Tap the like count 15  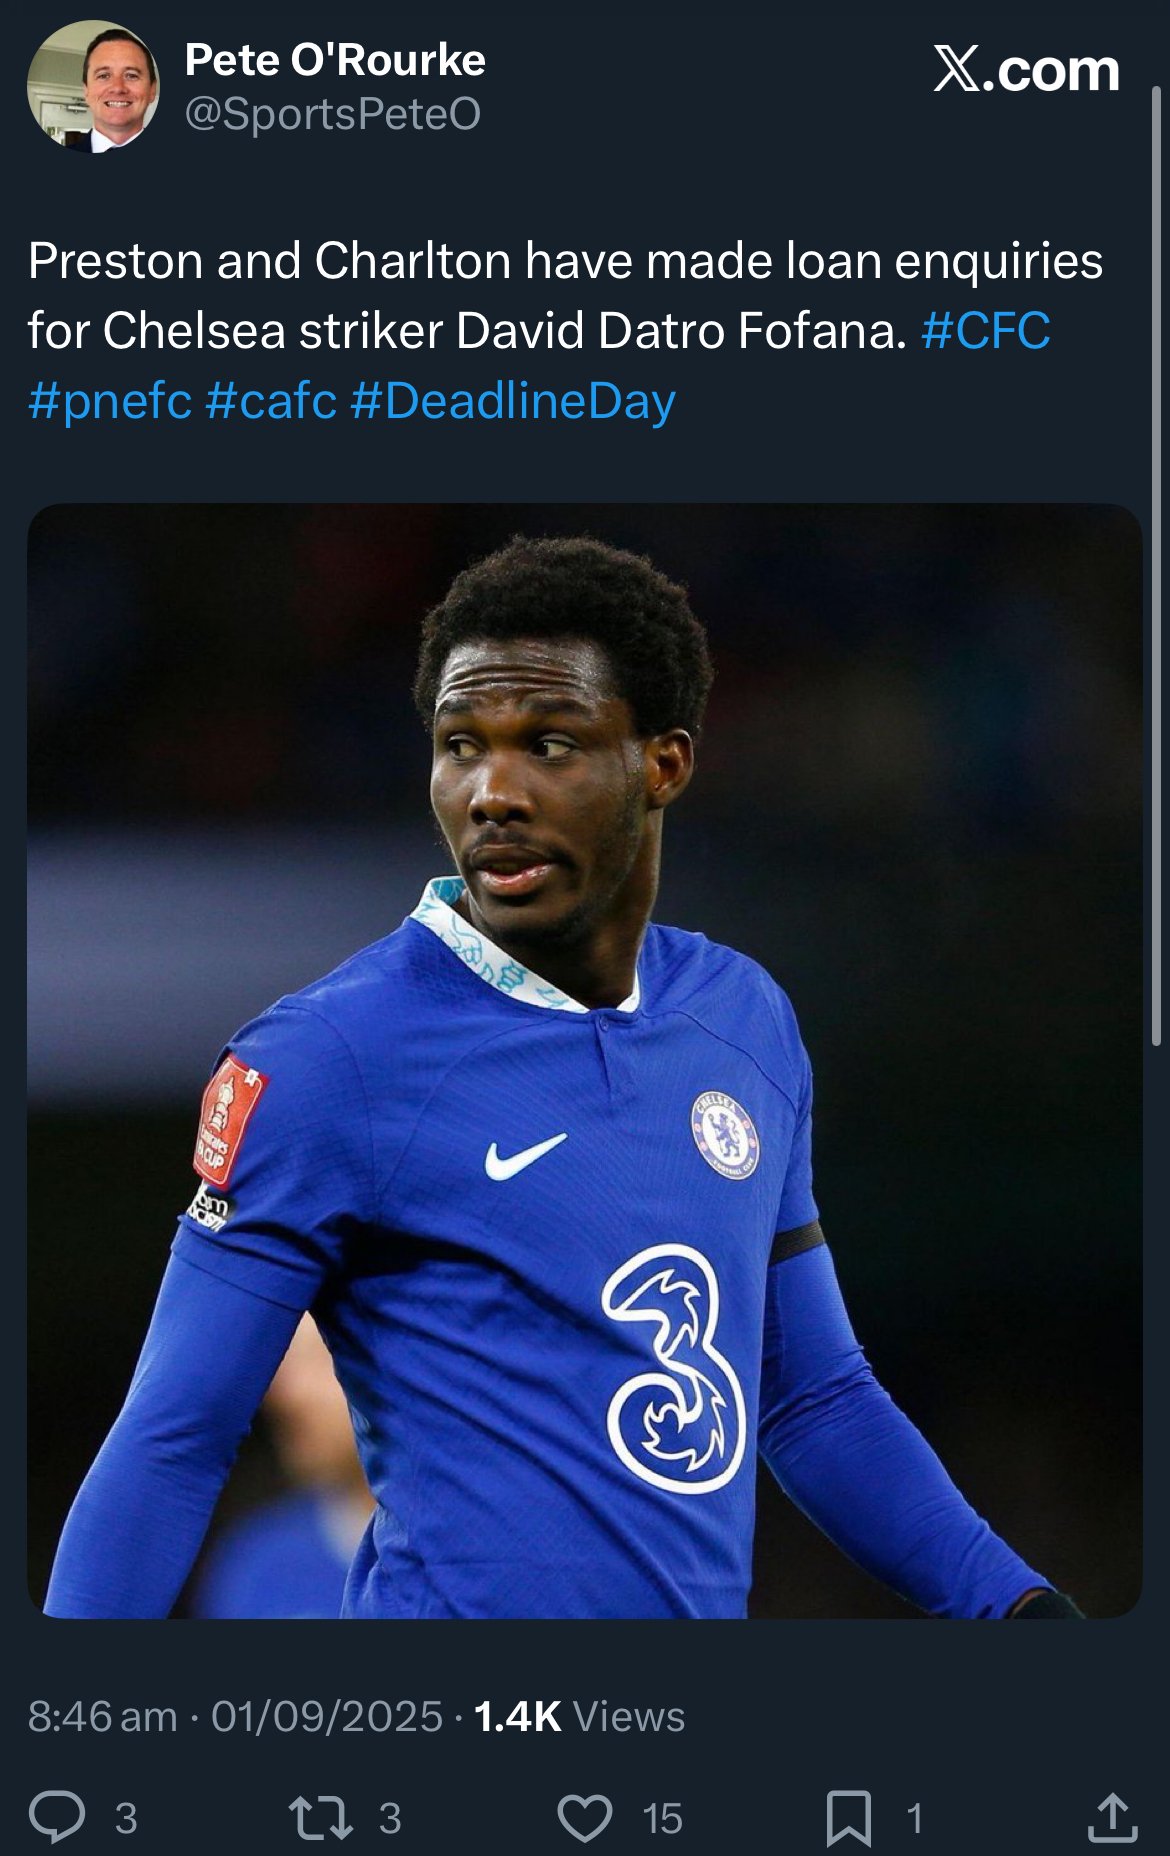pos(662,1818)
